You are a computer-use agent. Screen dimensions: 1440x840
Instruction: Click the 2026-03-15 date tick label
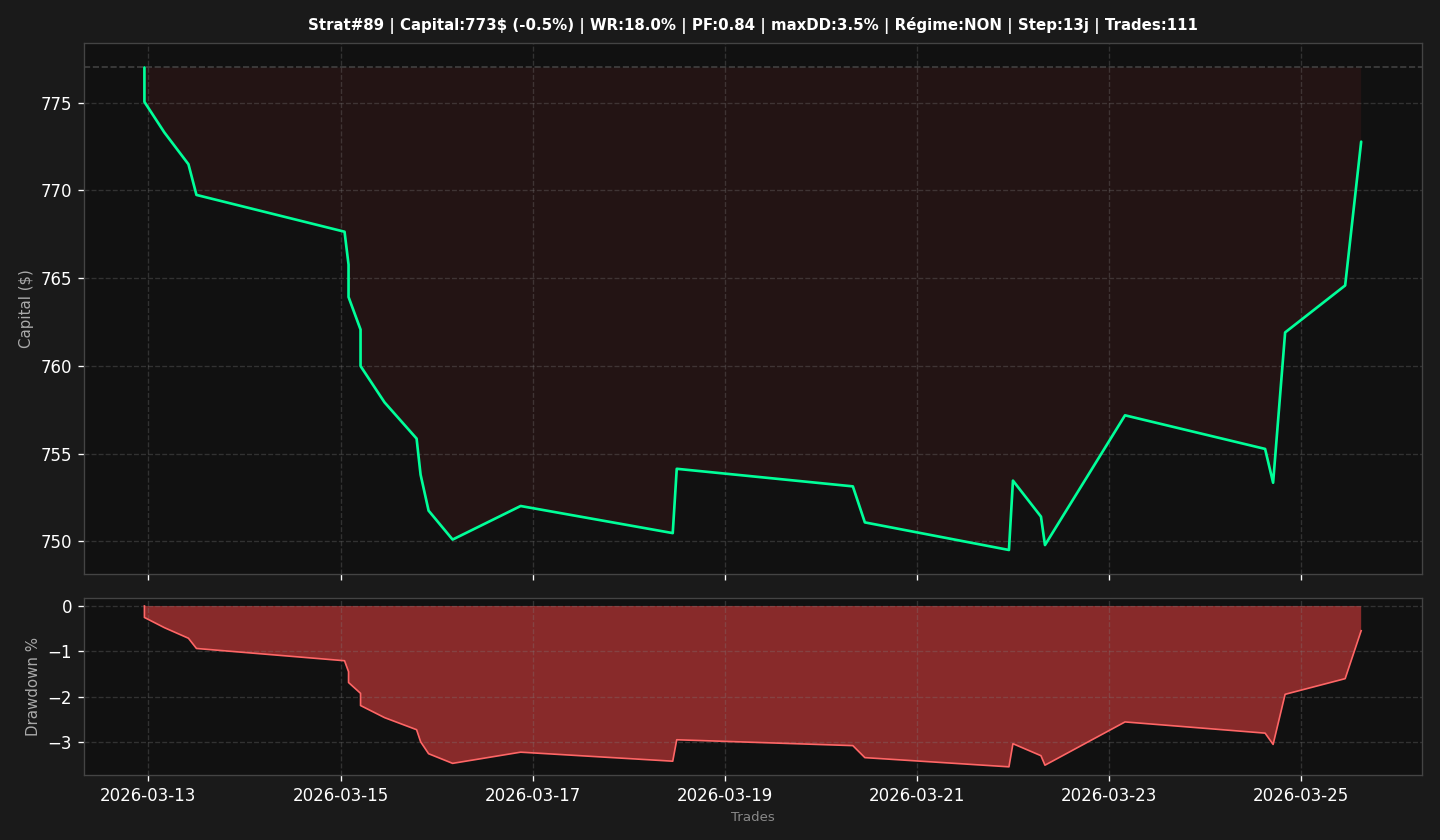pos(341,796)
